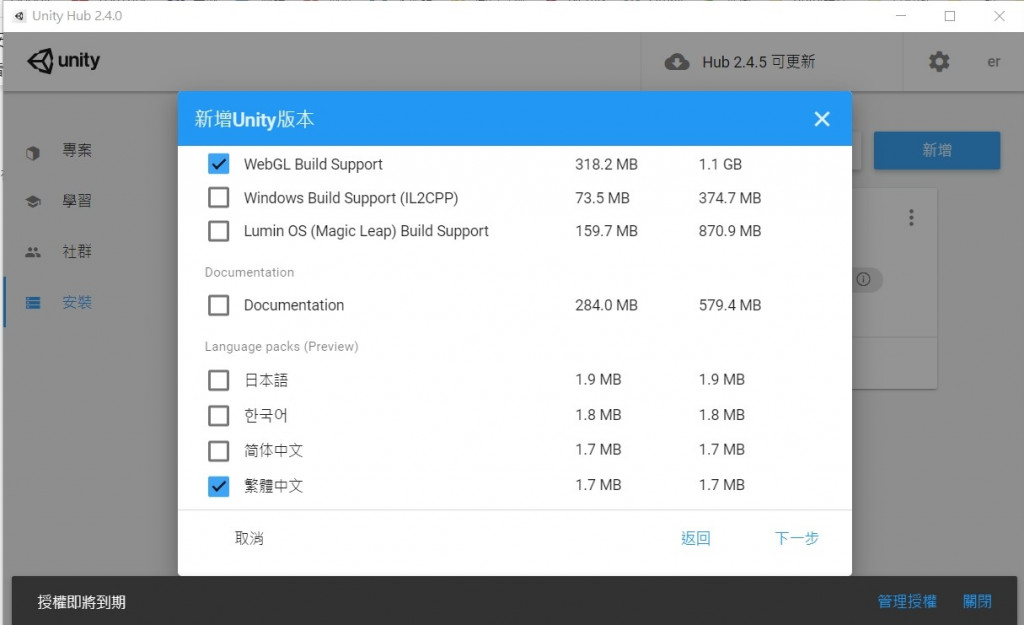
Task: Check the 日本語 language pack
Action: [x=218, y=380]
